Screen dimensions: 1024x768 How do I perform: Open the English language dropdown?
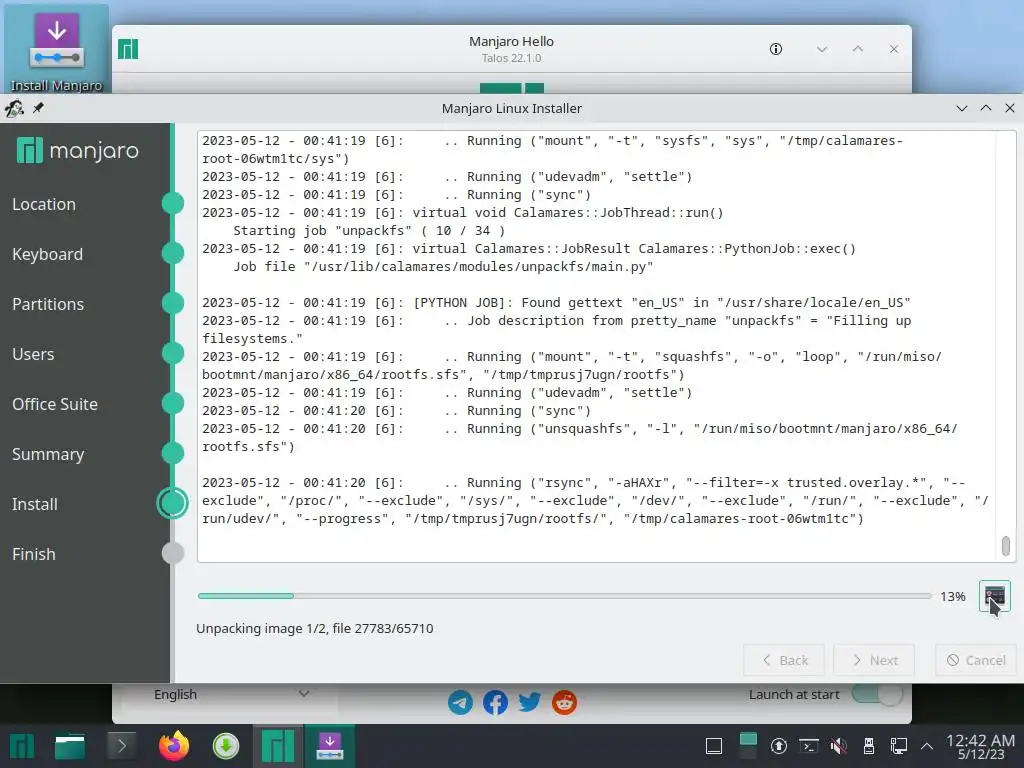click(x=230, y=694)
